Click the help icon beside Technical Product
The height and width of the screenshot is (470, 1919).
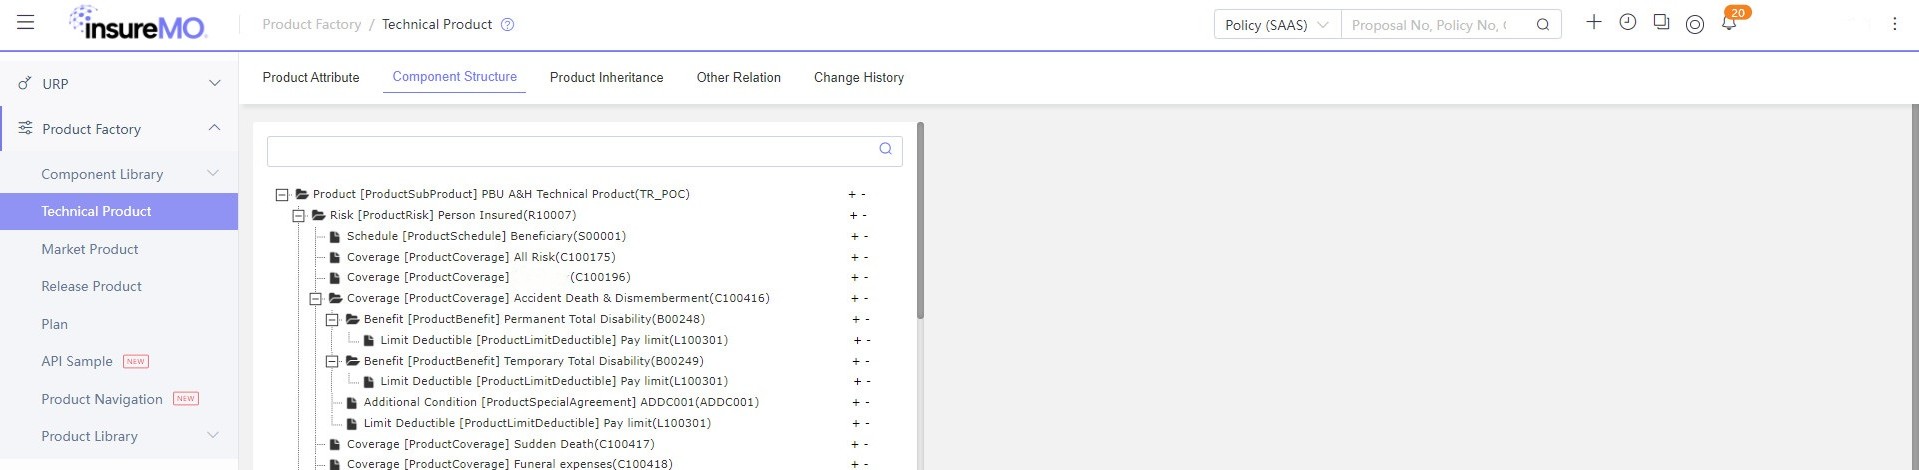[x=507, y=25]
